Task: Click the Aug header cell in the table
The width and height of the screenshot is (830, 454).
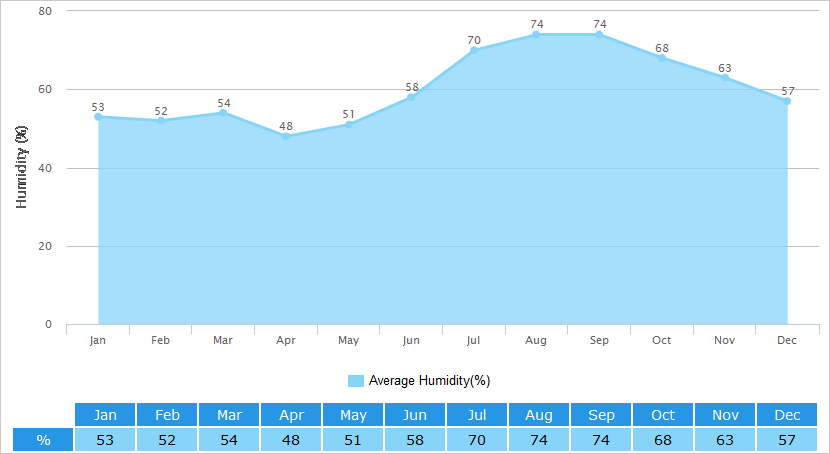Action: click(x=539, y=415)
